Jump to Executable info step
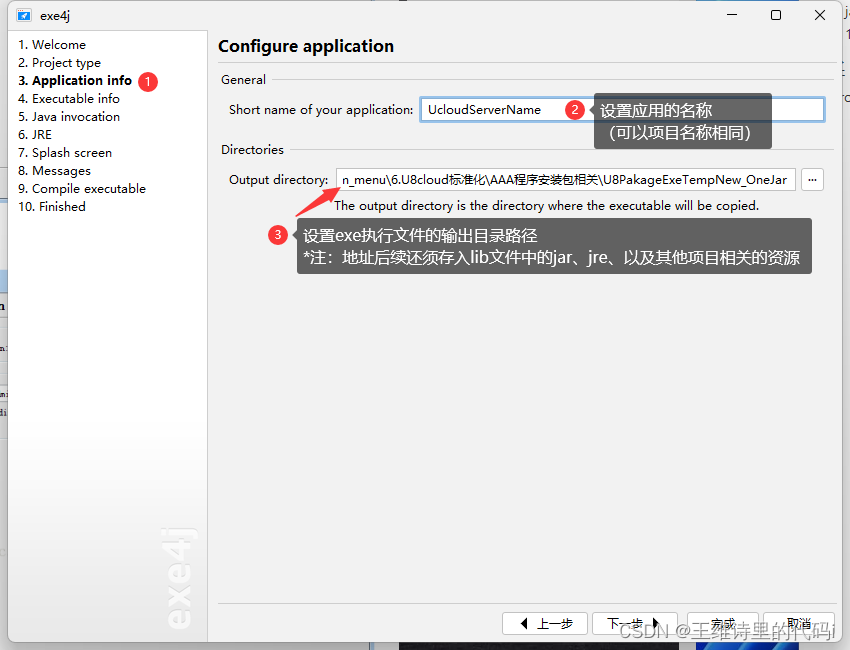This screenshot has width=850, height=650. pyautogui.click(x=69, y=99)
